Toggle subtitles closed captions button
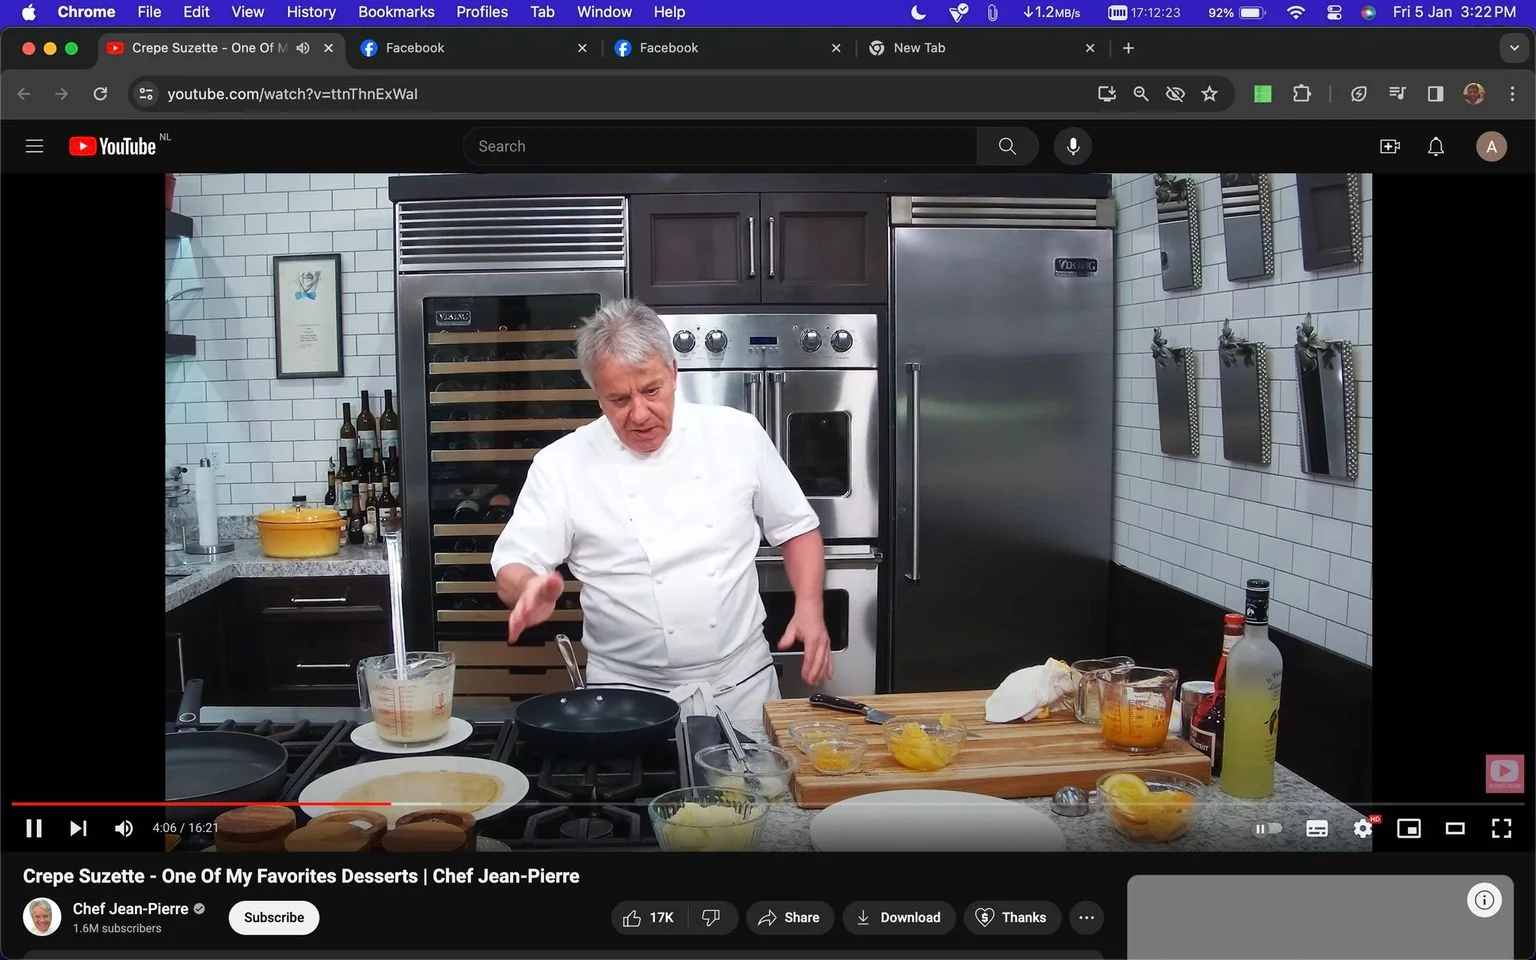Viewport: 1536px width, 960px height. (x=1317, y=828)
